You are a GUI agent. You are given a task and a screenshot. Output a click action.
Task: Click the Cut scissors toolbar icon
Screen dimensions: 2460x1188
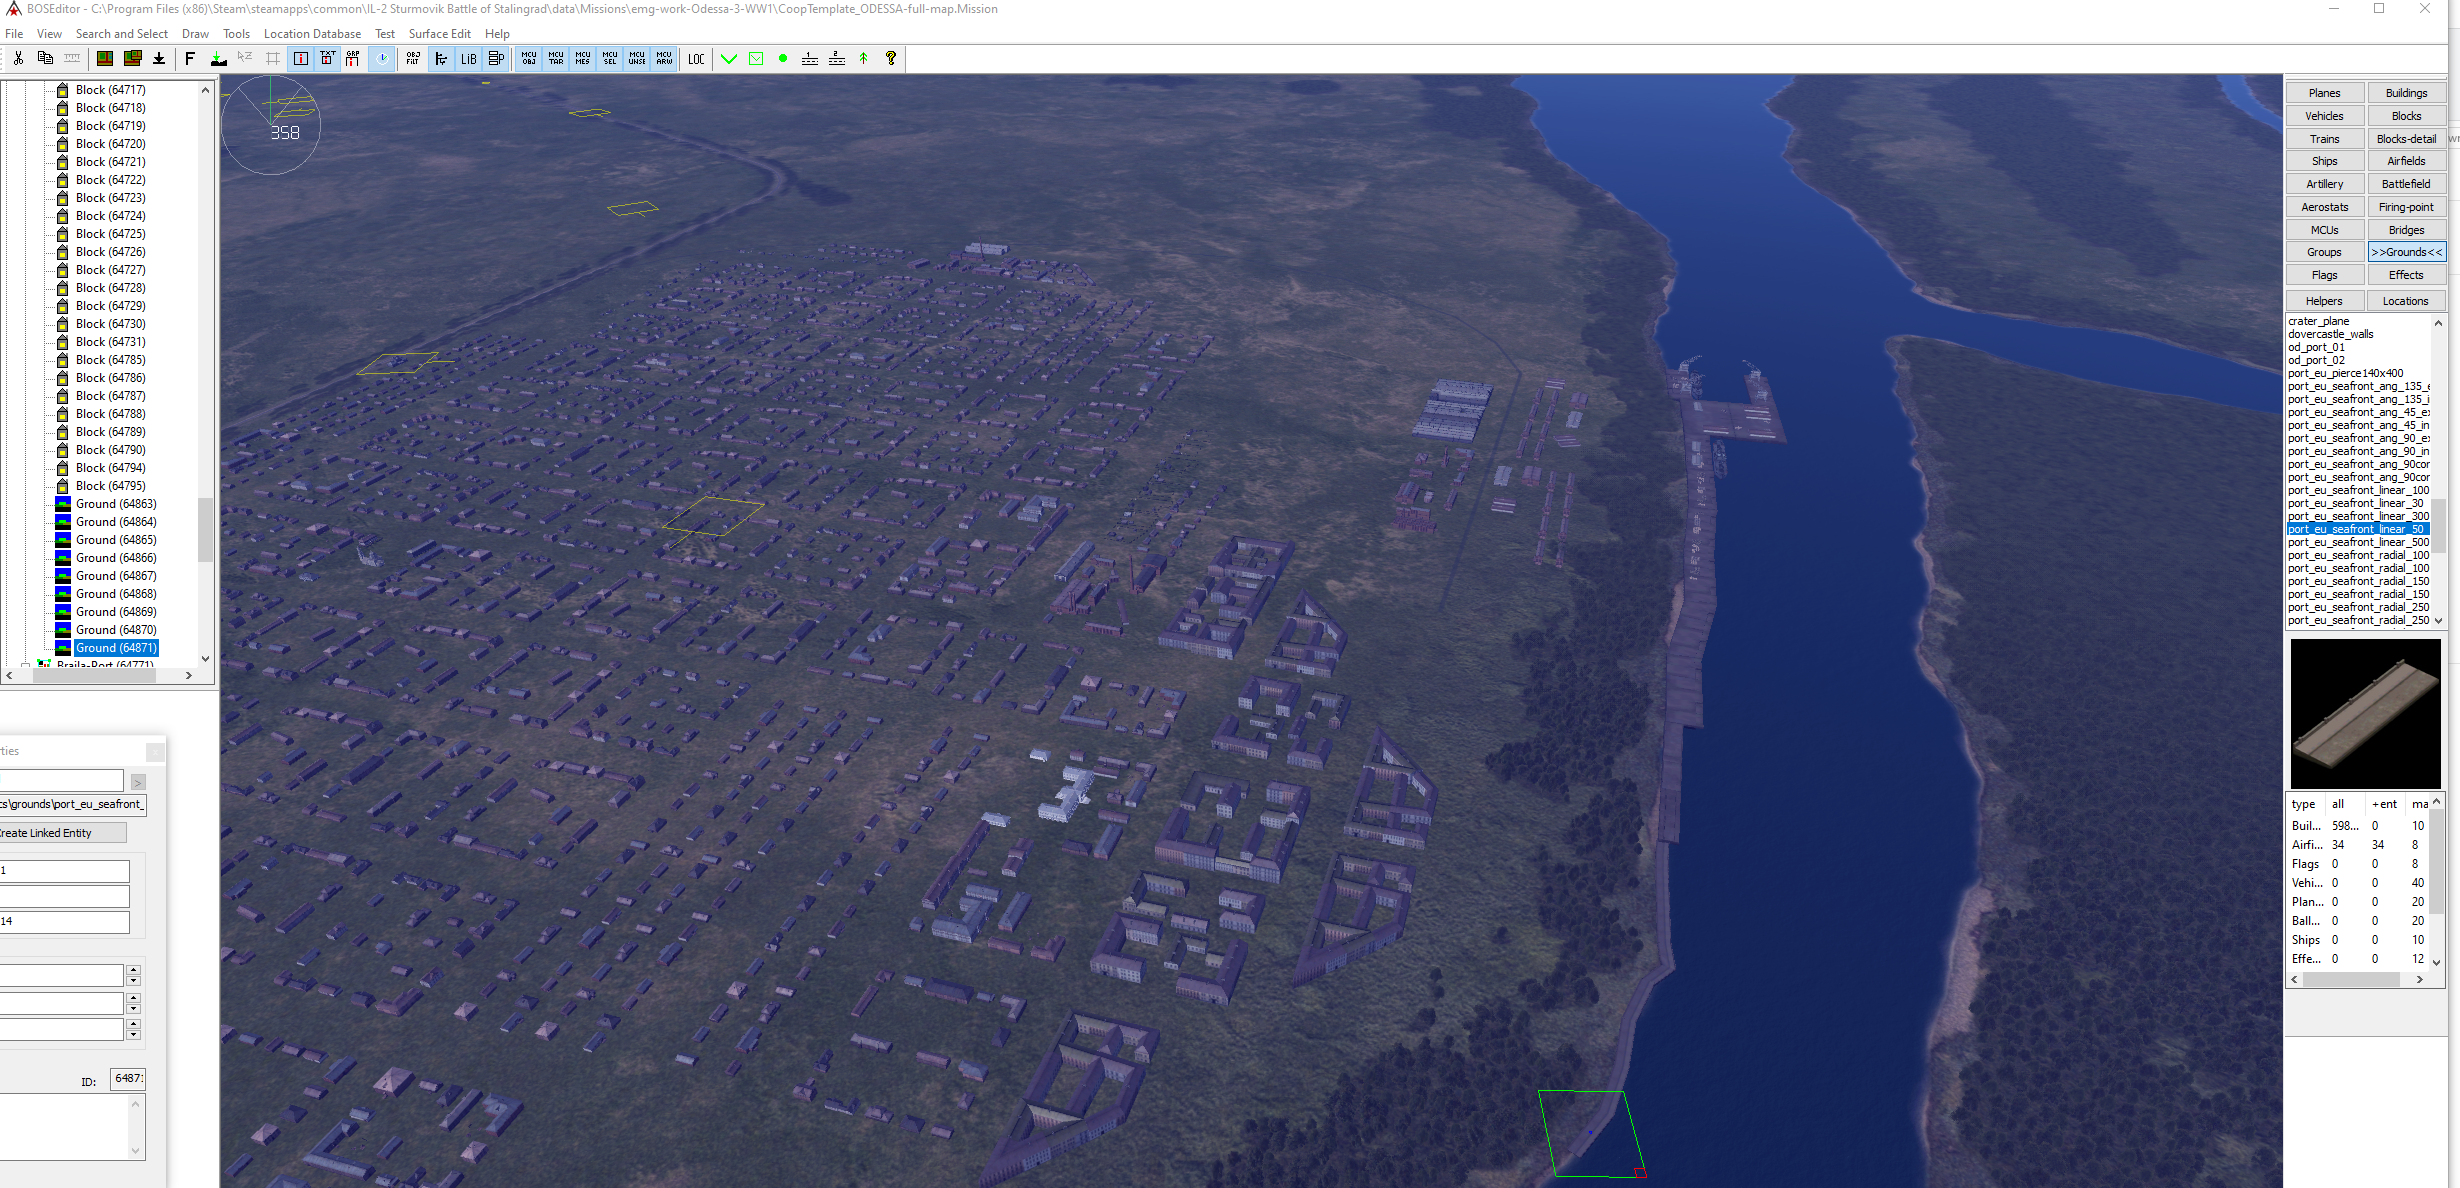click(16, 58)
